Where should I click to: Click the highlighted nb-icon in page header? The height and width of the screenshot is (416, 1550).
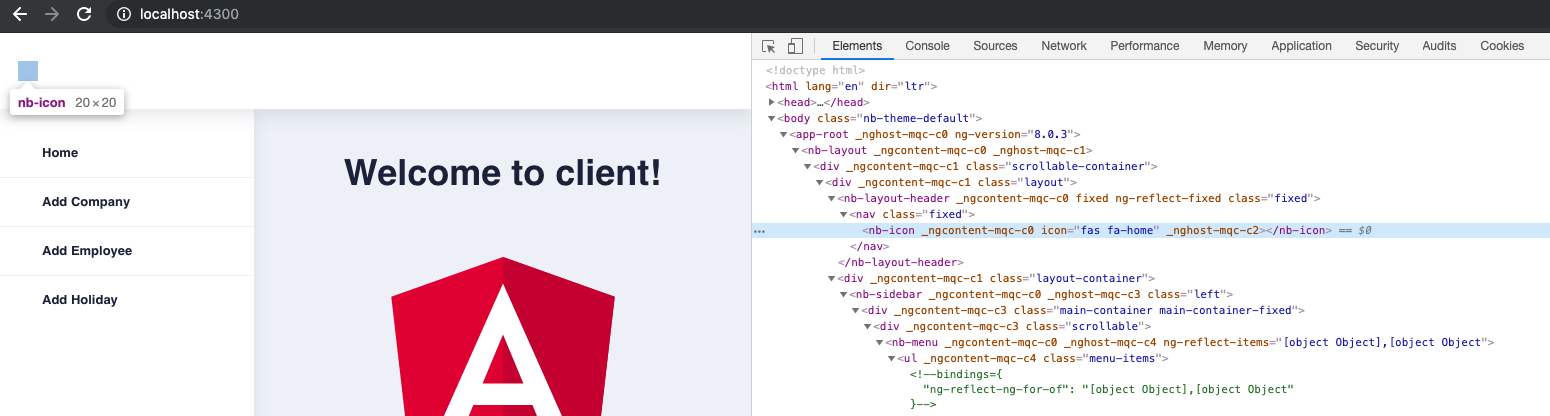(28, 71)
